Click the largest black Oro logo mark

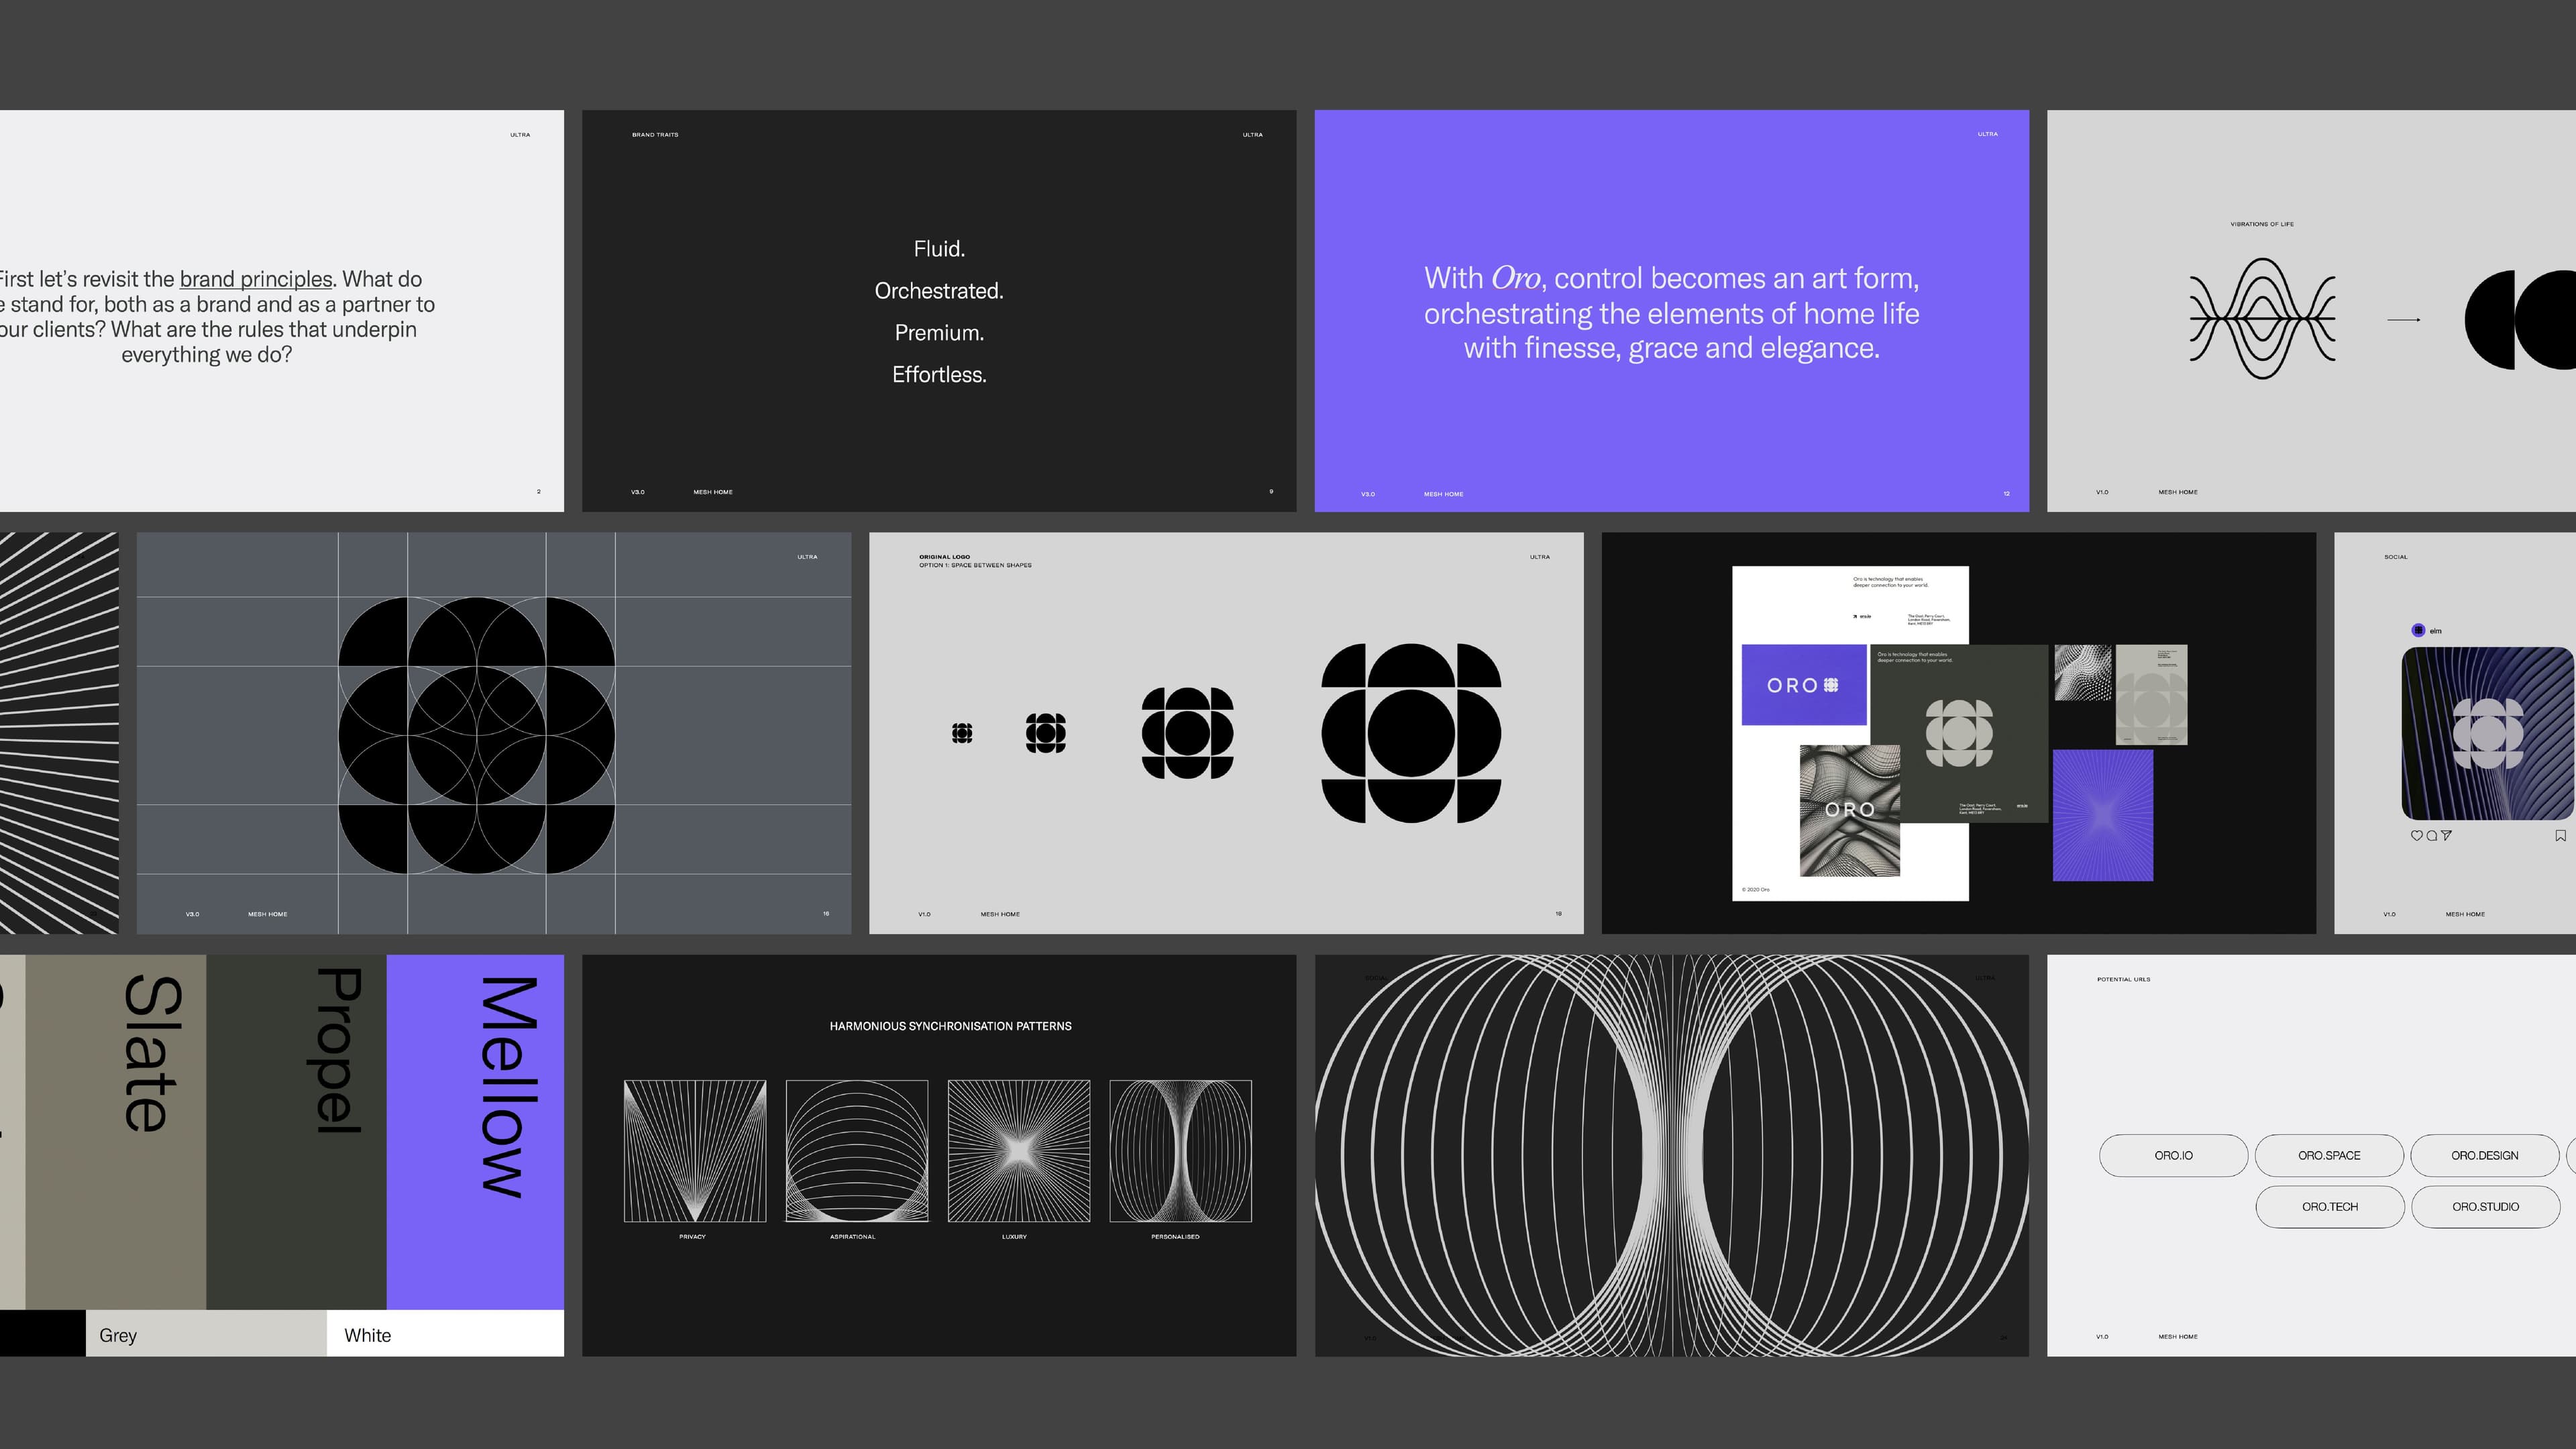pyautogui.click(x=1410, y=733)
